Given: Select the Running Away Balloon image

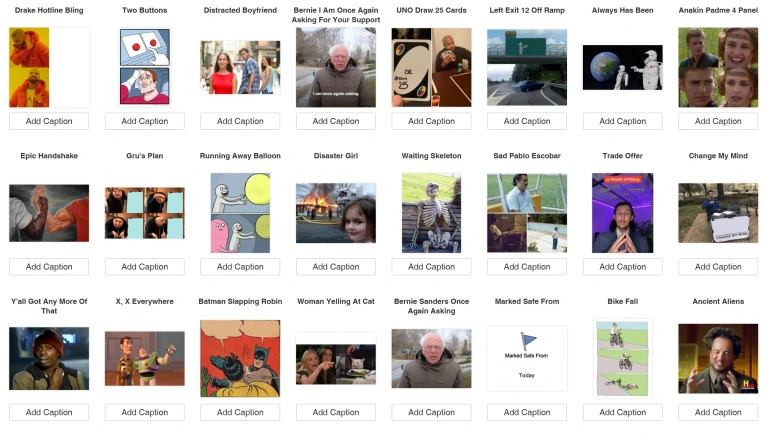Looking at the screenshot, I should [x=240, y=213].
